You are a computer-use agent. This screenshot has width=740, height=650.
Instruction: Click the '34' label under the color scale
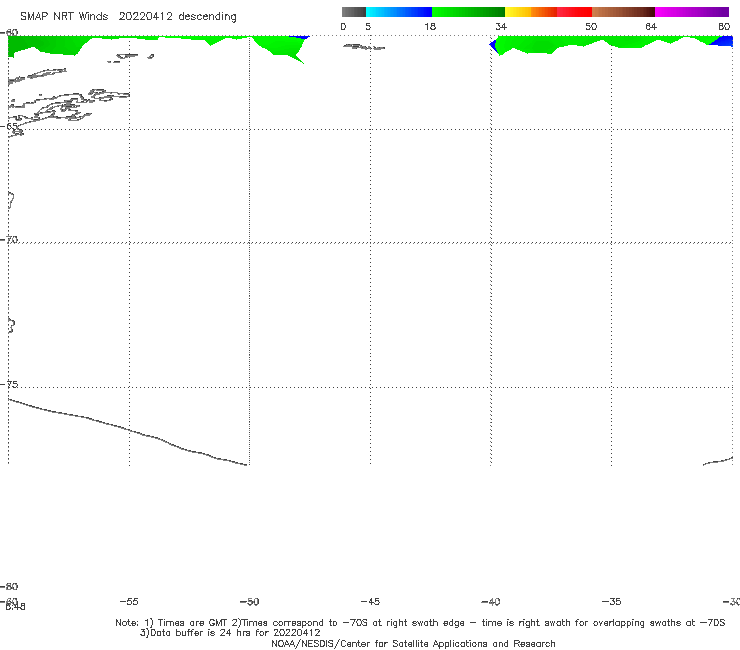501,26
